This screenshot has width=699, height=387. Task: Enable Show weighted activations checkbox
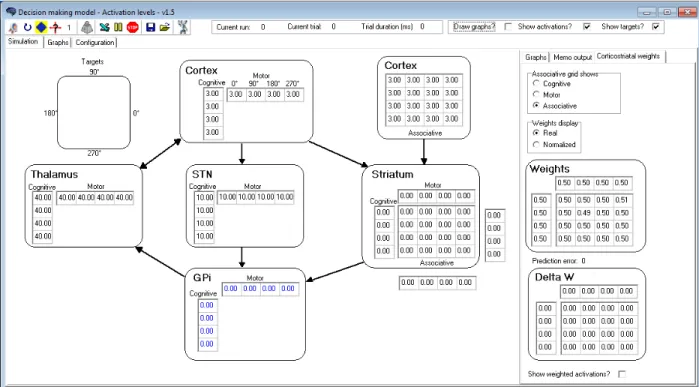tap(622, 374)
